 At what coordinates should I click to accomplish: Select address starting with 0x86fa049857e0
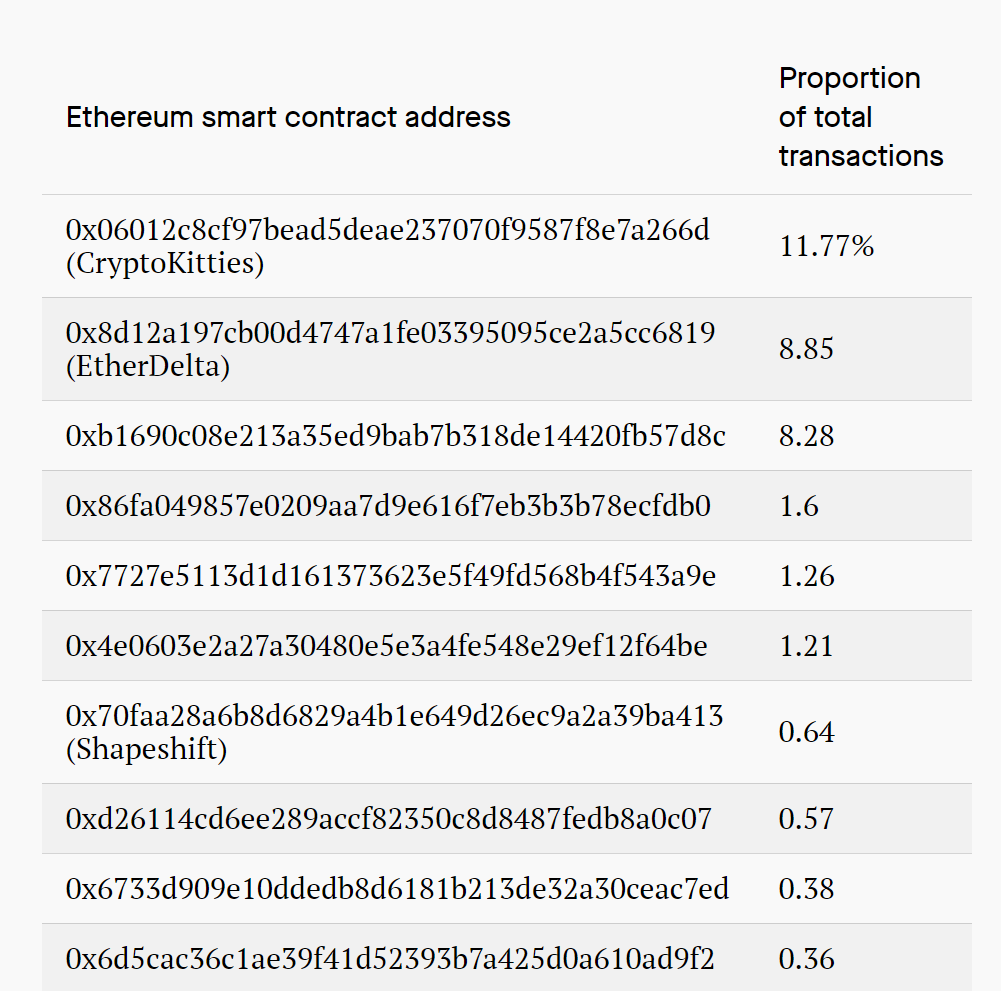tap(388, 506)
